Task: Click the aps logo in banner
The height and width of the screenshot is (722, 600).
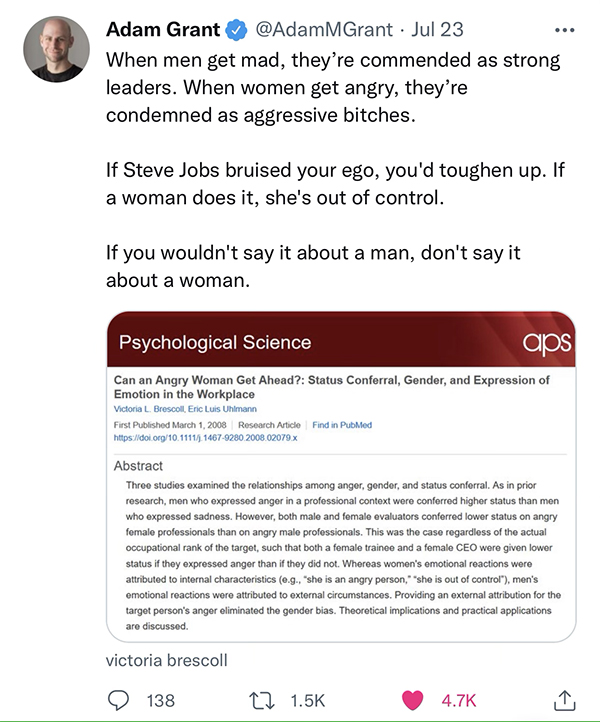Action: pos(545,341)
